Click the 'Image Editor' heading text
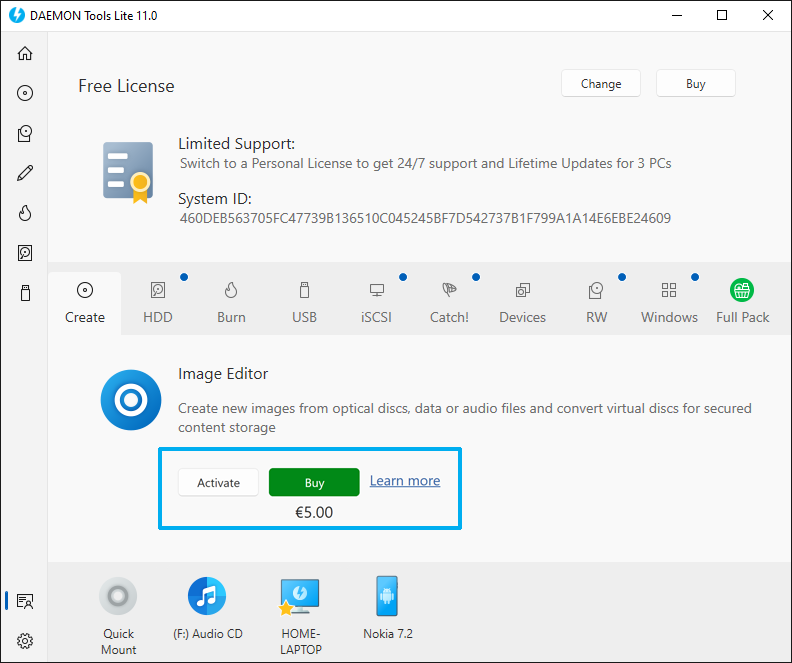This screenshot has width=792, height=663. 223,374
